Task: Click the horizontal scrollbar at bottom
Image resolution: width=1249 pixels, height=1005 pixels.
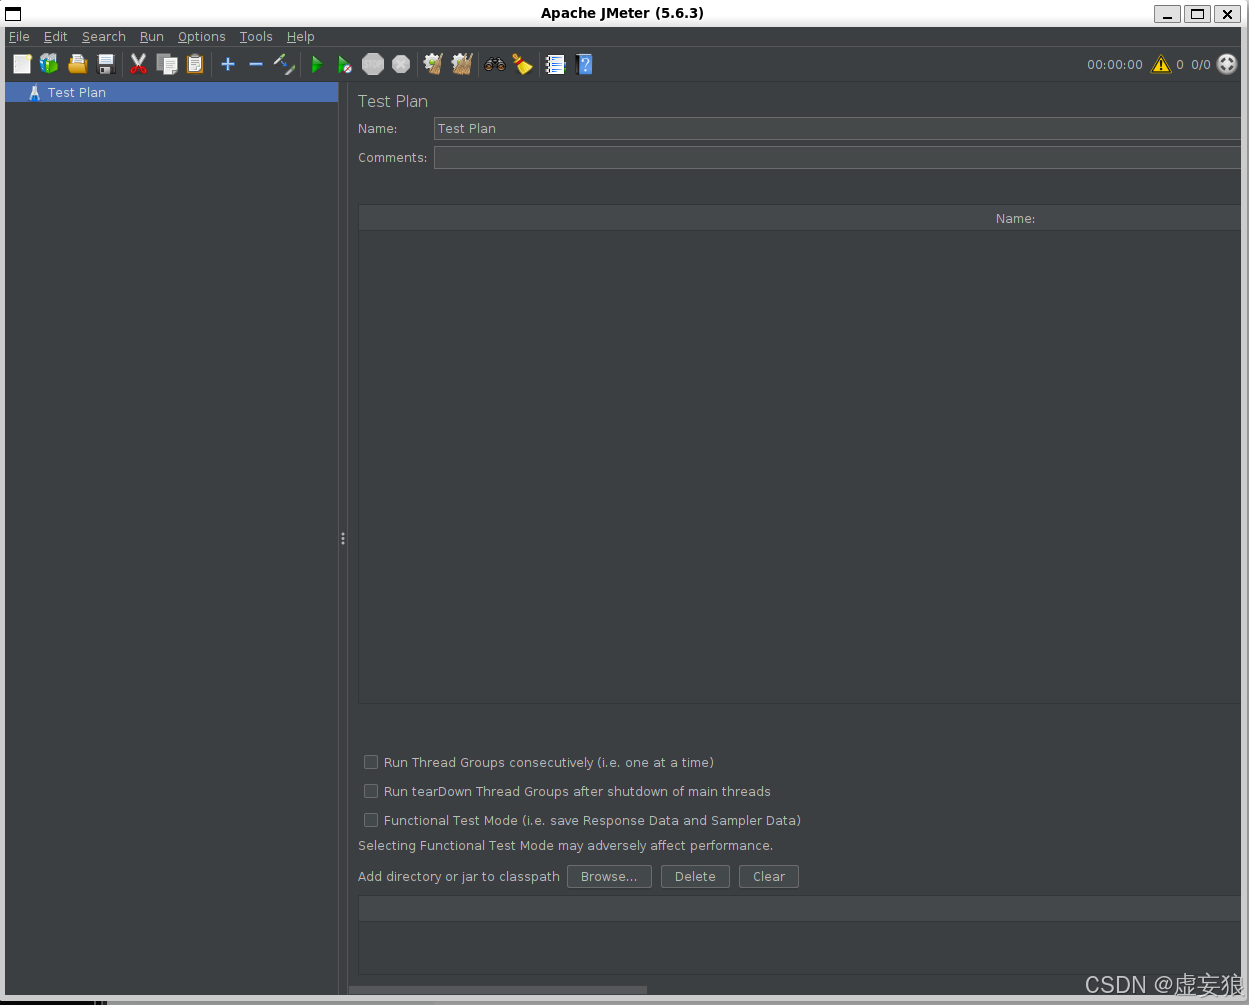Action: (x=498, y=990)
